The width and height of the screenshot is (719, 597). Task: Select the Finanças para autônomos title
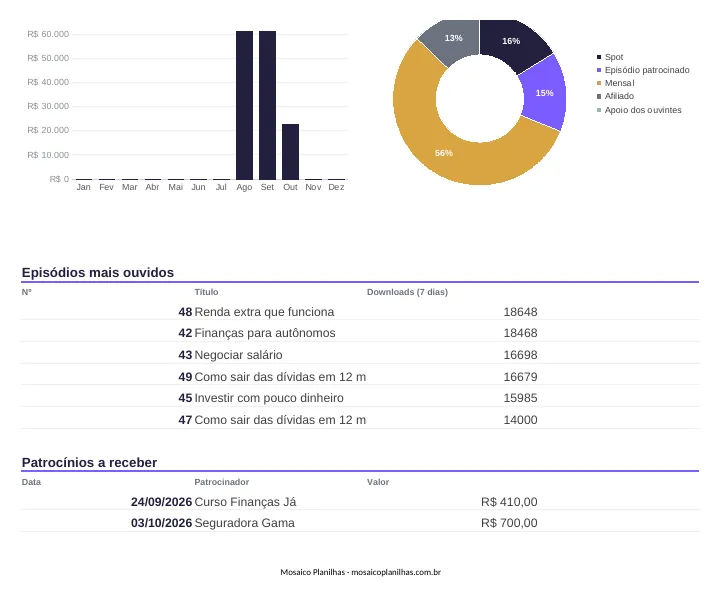[265, 333]
